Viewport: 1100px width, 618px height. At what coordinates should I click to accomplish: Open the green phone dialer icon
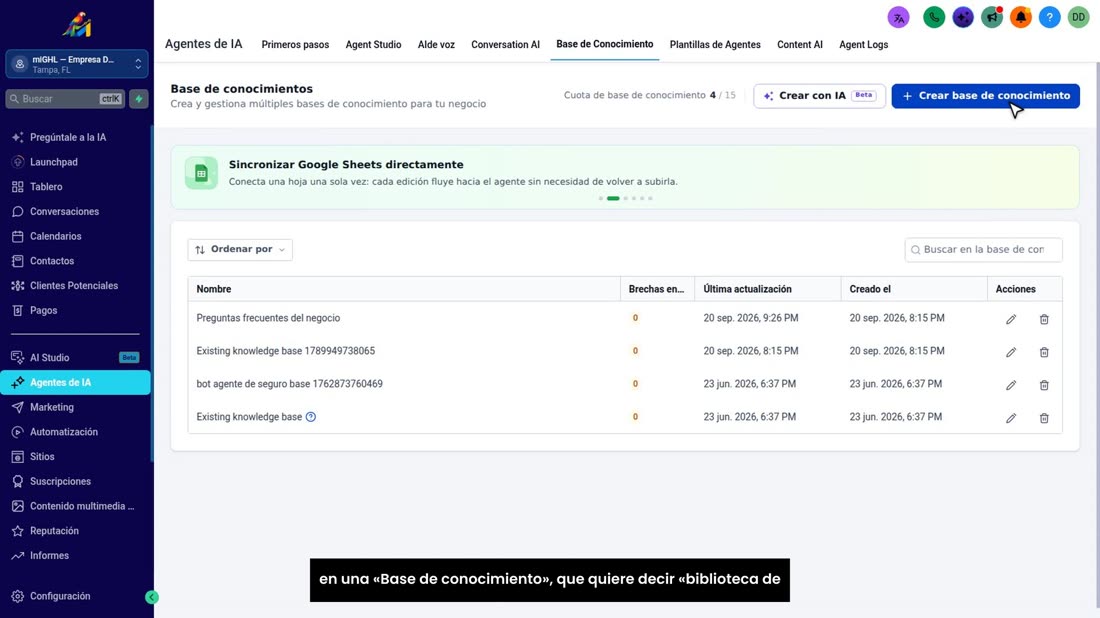934,18
